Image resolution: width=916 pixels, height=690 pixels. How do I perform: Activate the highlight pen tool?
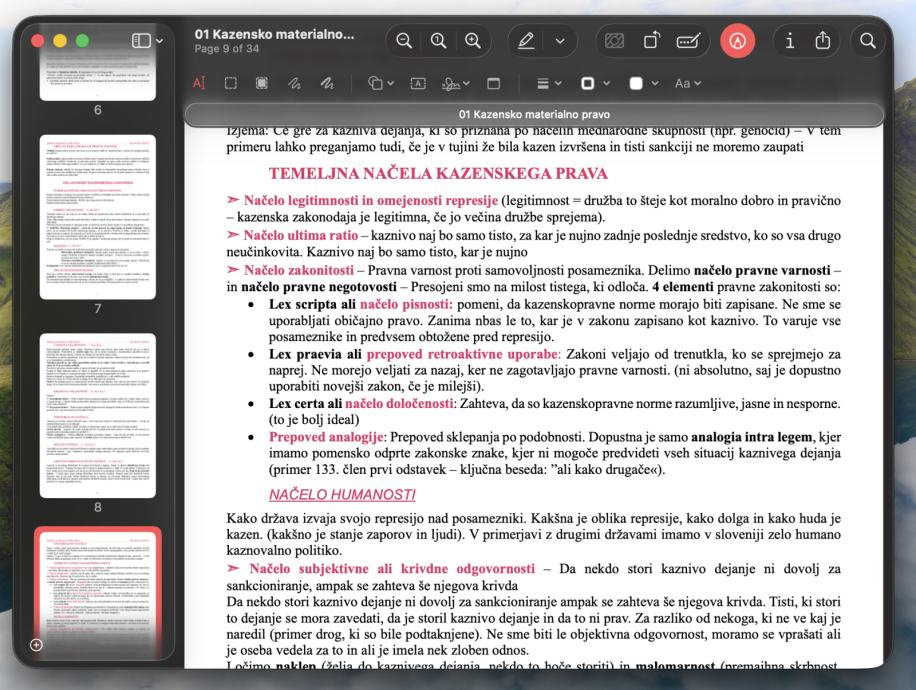526,41
